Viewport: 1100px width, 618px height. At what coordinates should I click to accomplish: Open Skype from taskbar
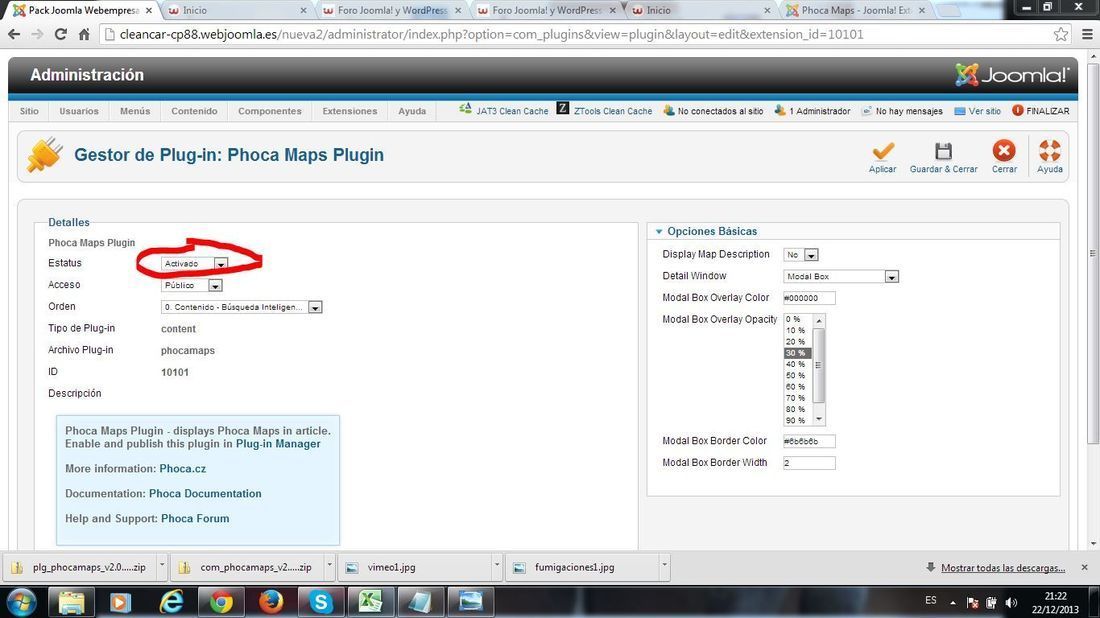coord(321,602)
